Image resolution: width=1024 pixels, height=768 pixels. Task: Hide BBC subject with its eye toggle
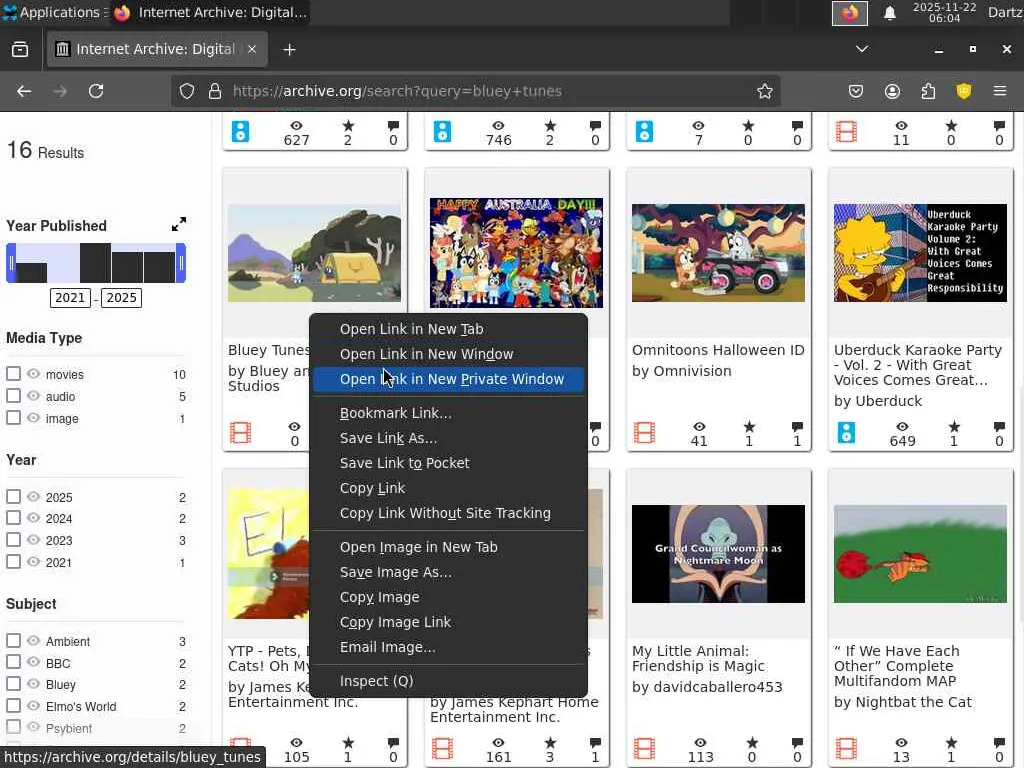pos(33,662)
